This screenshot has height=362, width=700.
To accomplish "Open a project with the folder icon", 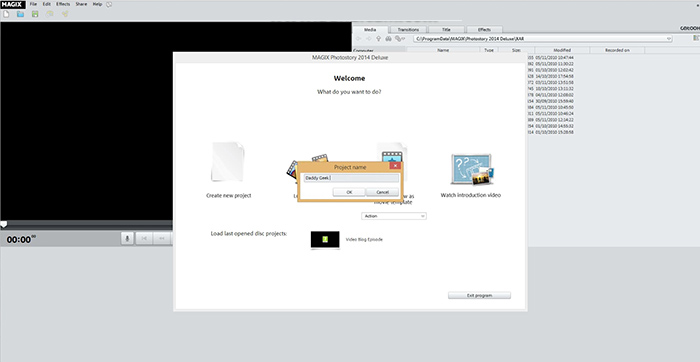I will pyautogui.click(x=21, y=14).
